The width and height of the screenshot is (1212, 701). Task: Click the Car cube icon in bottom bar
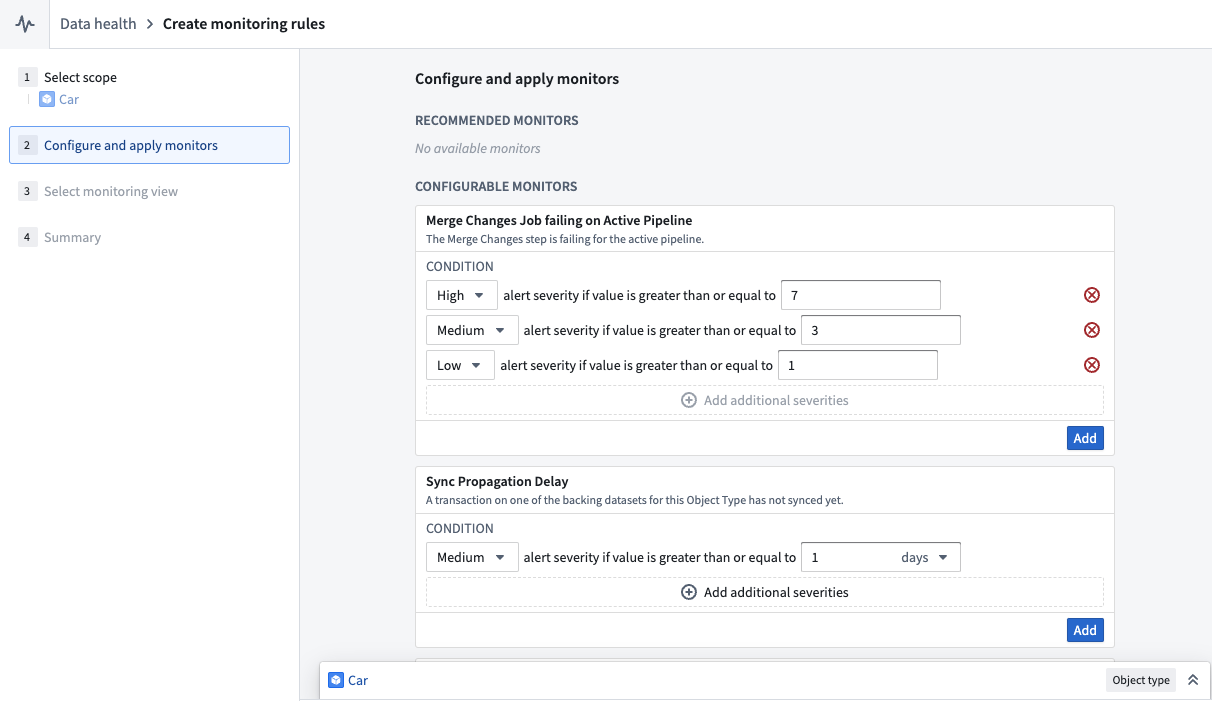336,680
